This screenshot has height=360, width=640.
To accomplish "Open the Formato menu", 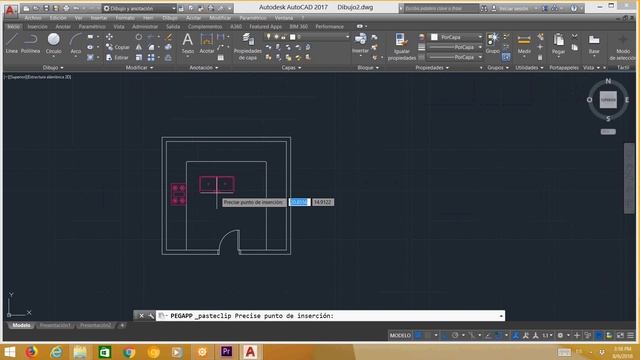I will pos(125,18).
